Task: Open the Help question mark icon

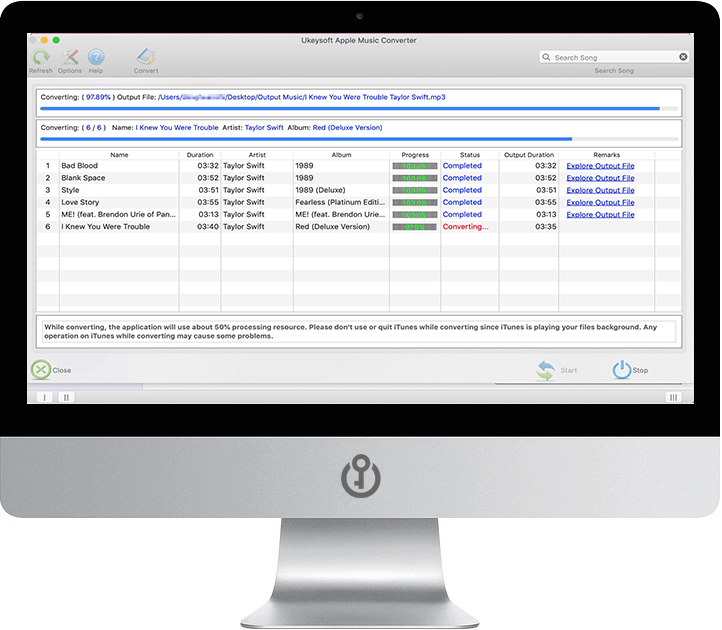Action: pos(96,57)
